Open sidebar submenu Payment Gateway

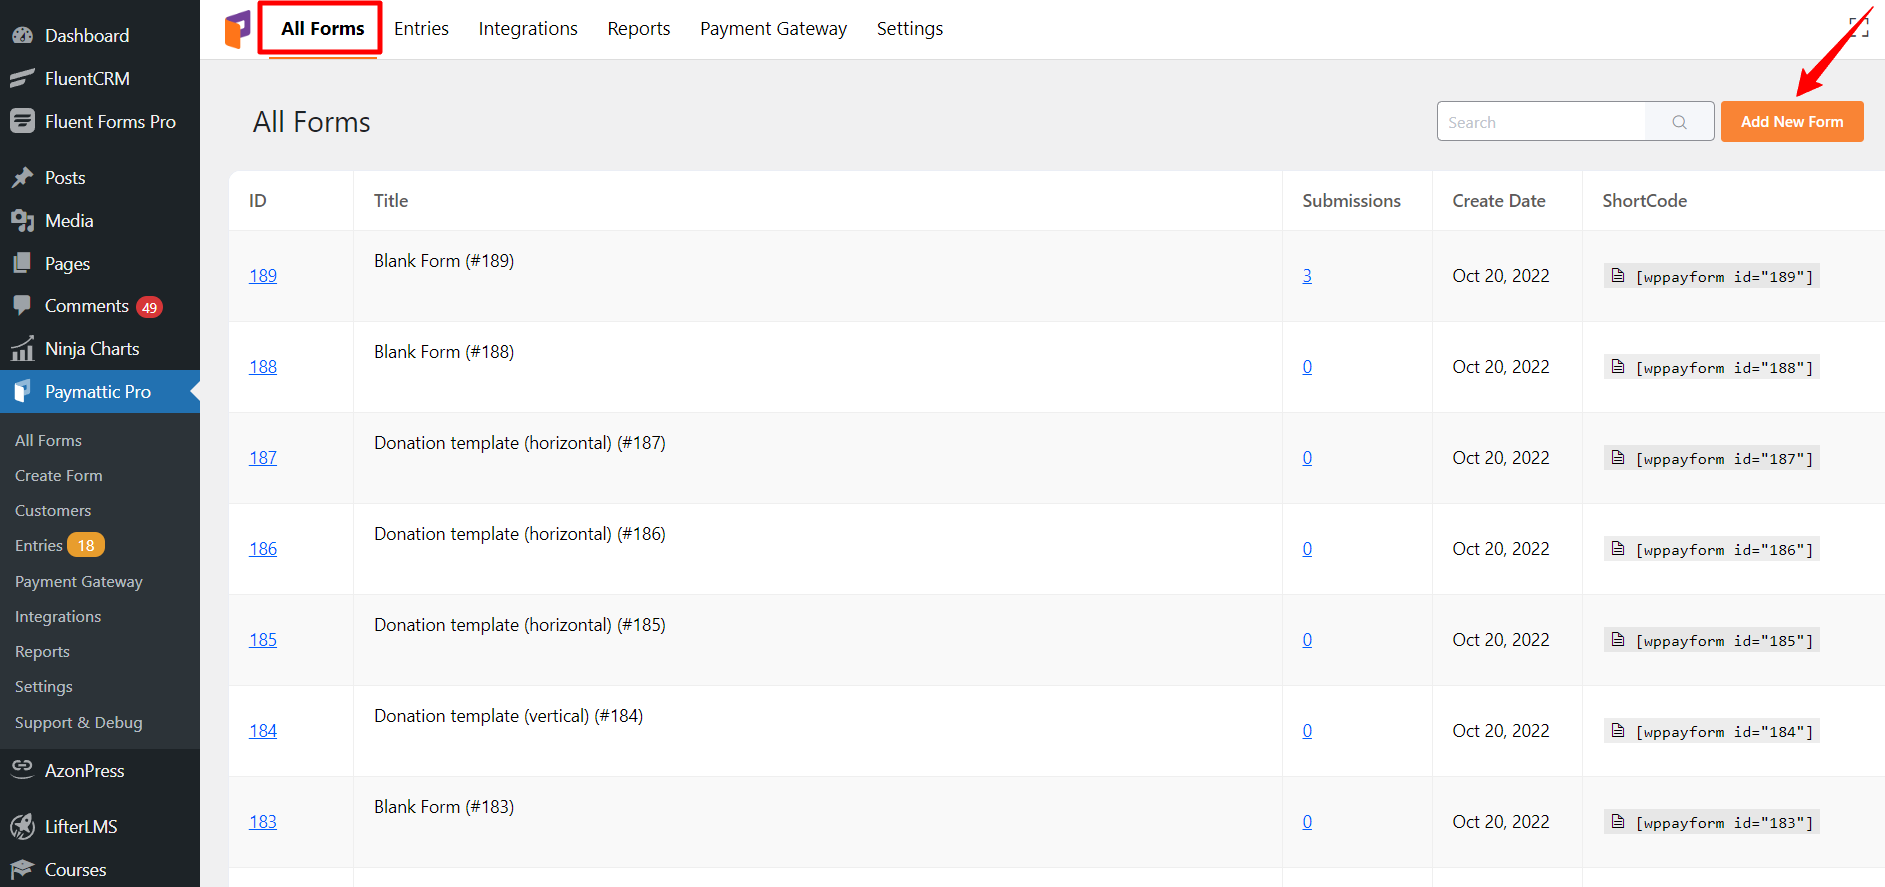coord(79,581)
